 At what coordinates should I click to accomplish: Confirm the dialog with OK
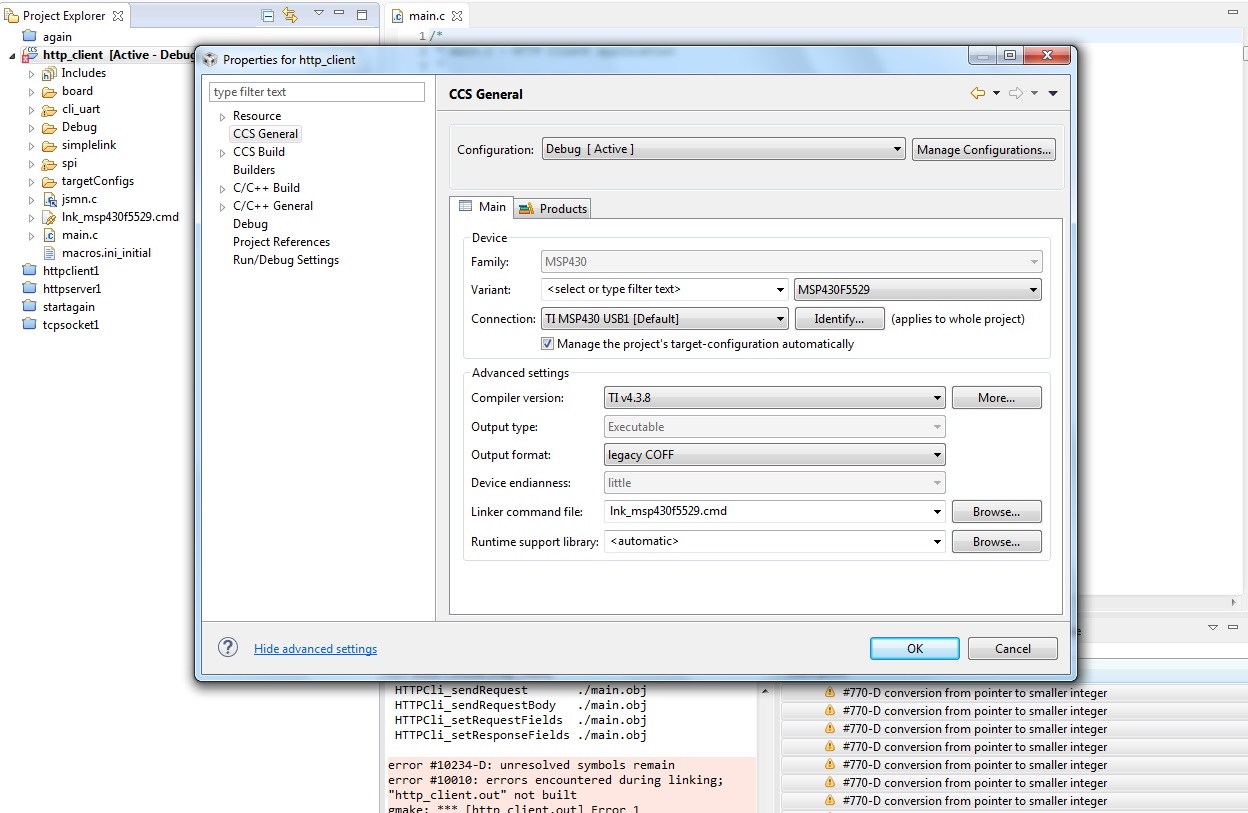point(914,648)
